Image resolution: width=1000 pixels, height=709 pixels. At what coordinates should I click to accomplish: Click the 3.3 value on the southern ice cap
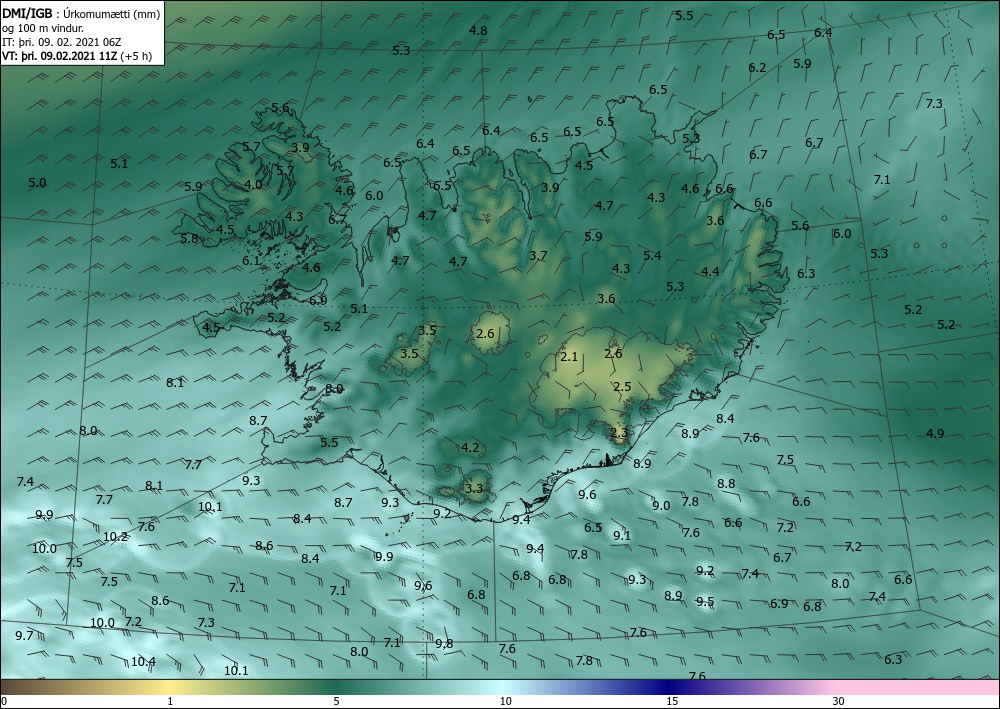coord(474,489)
